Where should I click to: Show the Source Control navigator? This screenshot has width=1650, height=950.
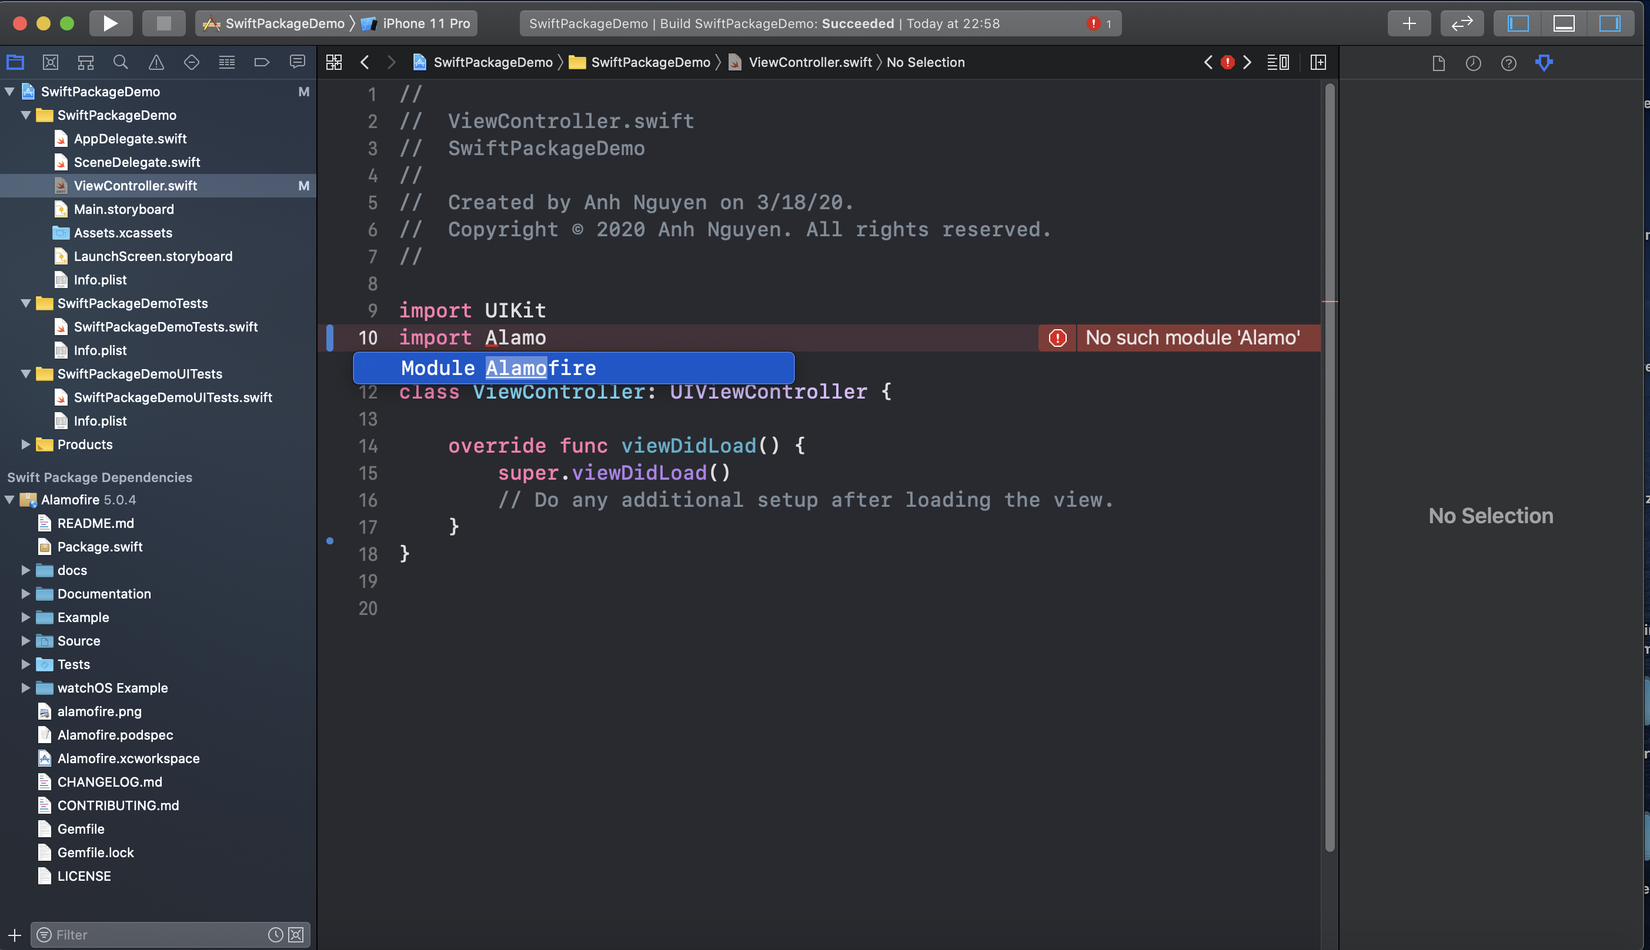click(x=51, y=62)
